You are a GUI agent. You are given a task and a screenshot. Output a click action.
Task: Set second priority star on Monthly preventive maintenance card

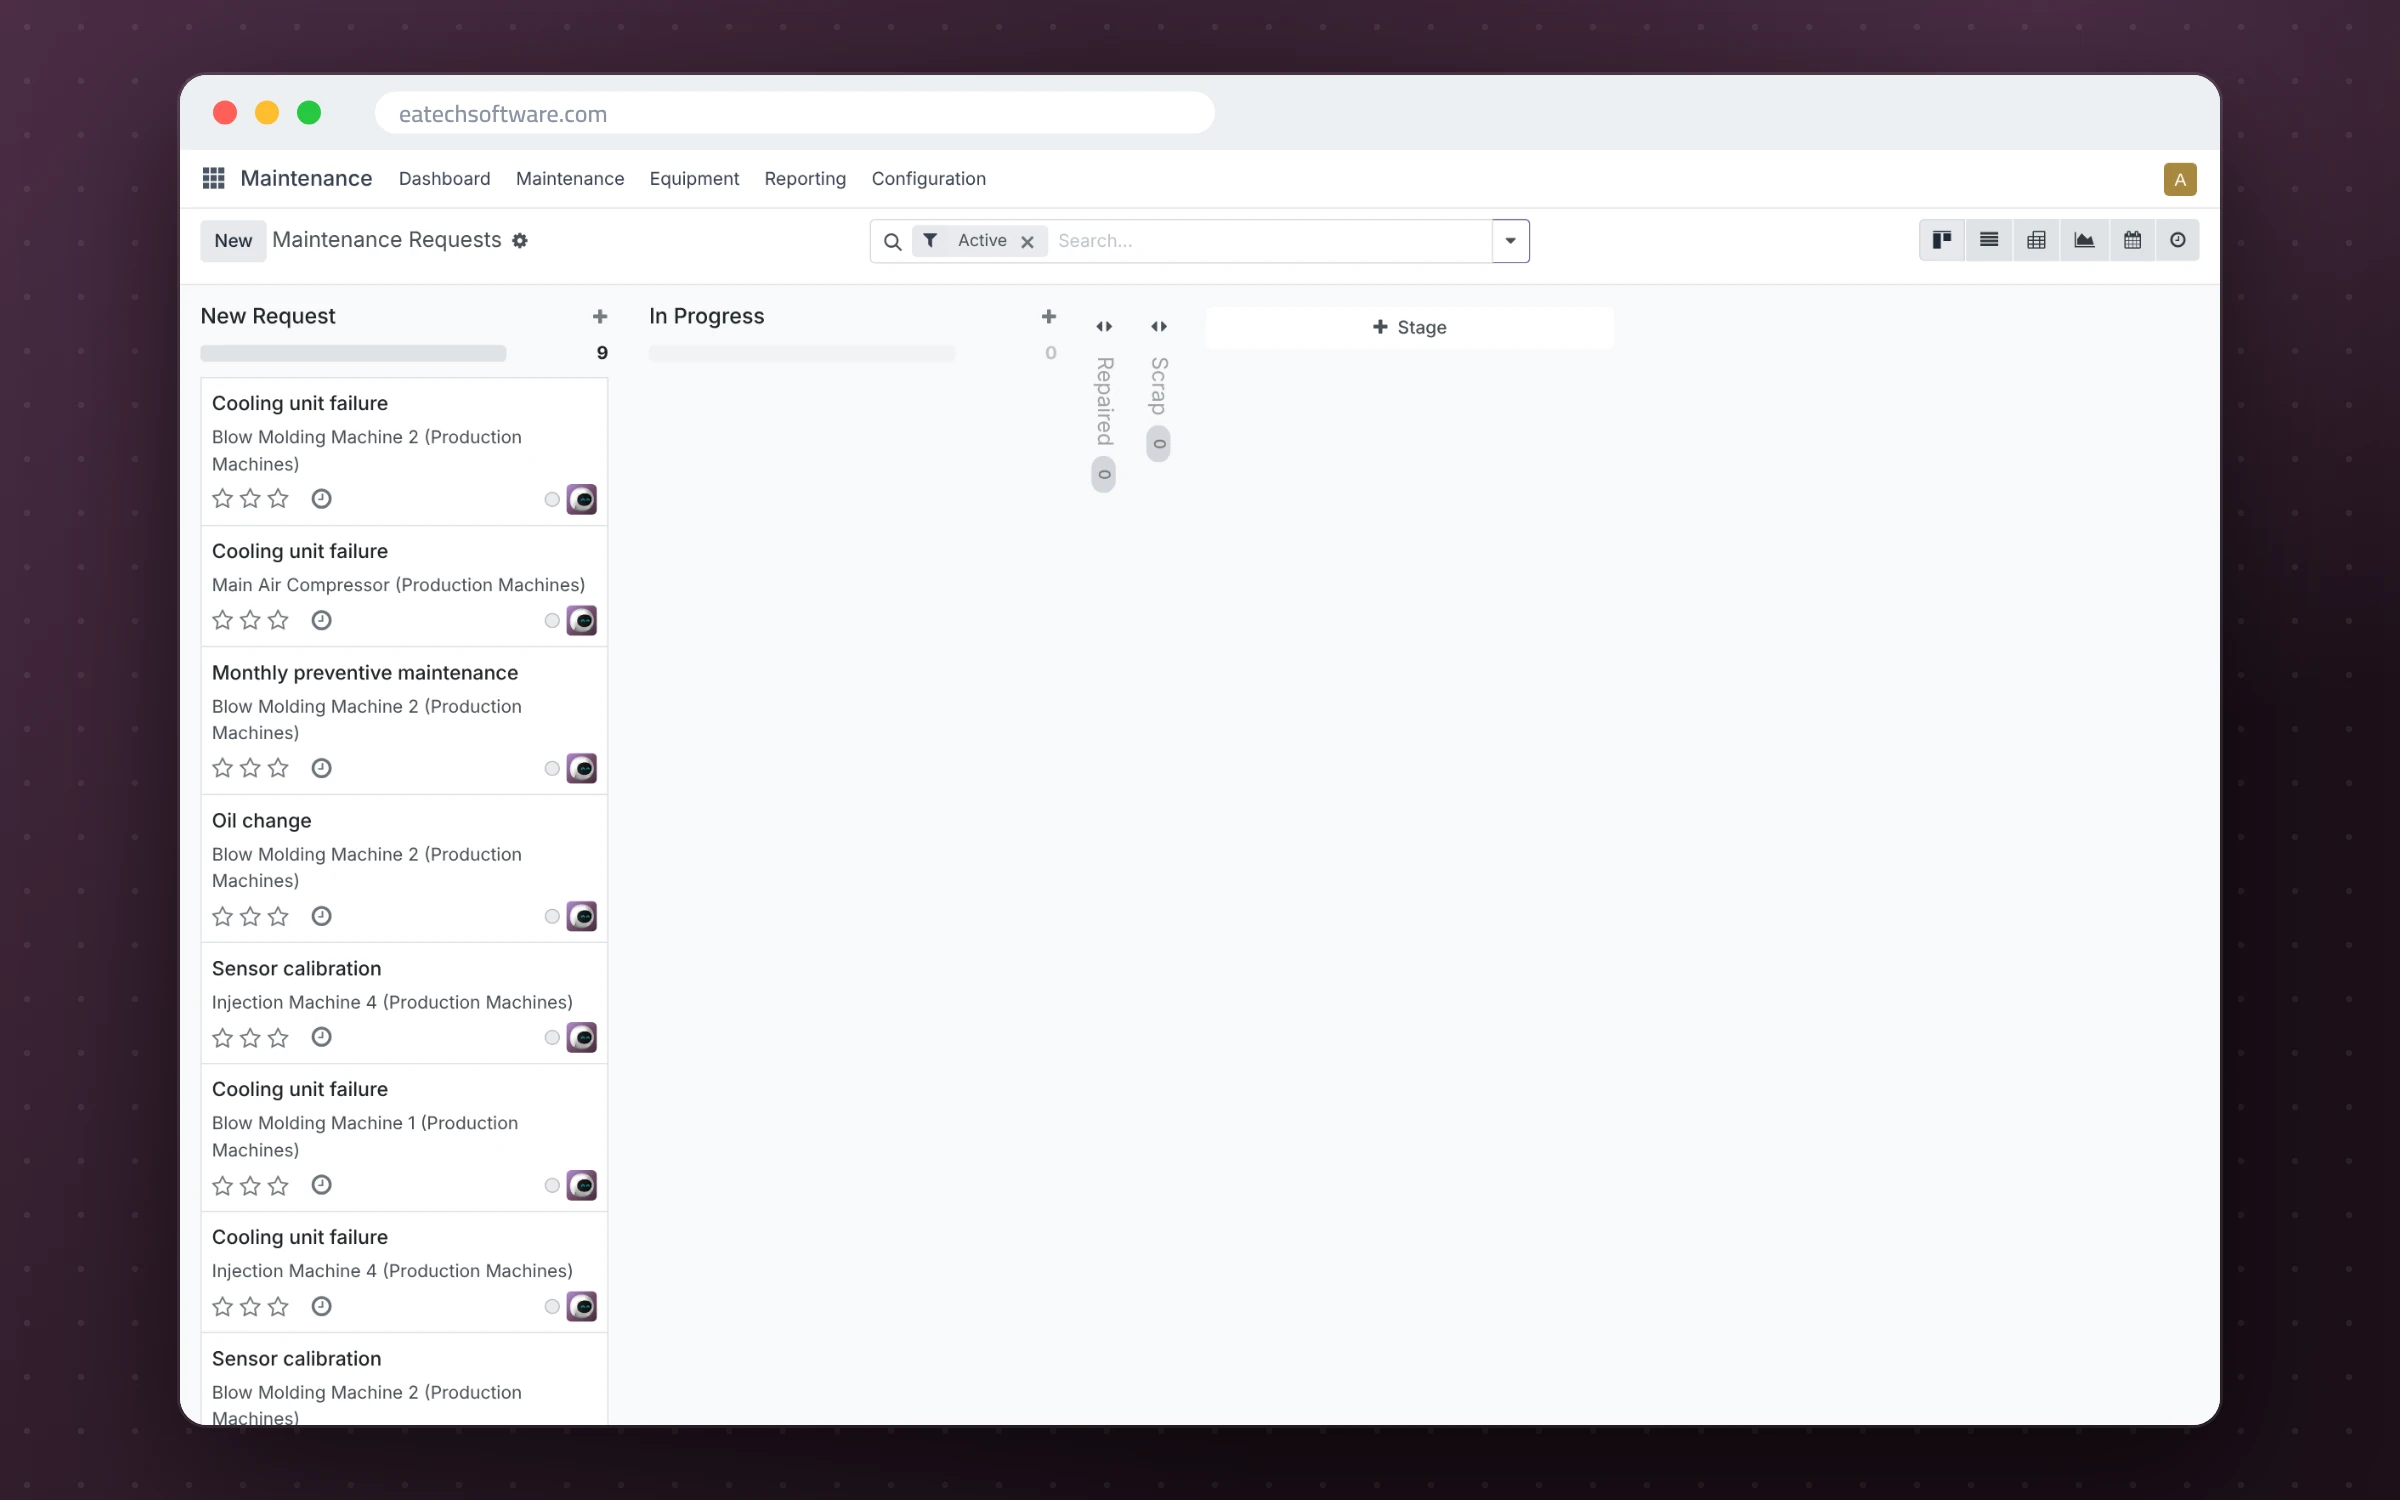point(250,768)
